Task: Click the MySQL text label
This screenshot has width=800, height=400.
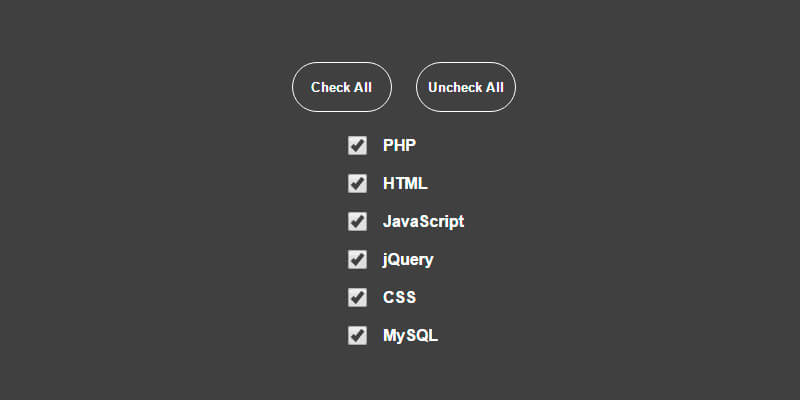Action: (x=410, y=336)
